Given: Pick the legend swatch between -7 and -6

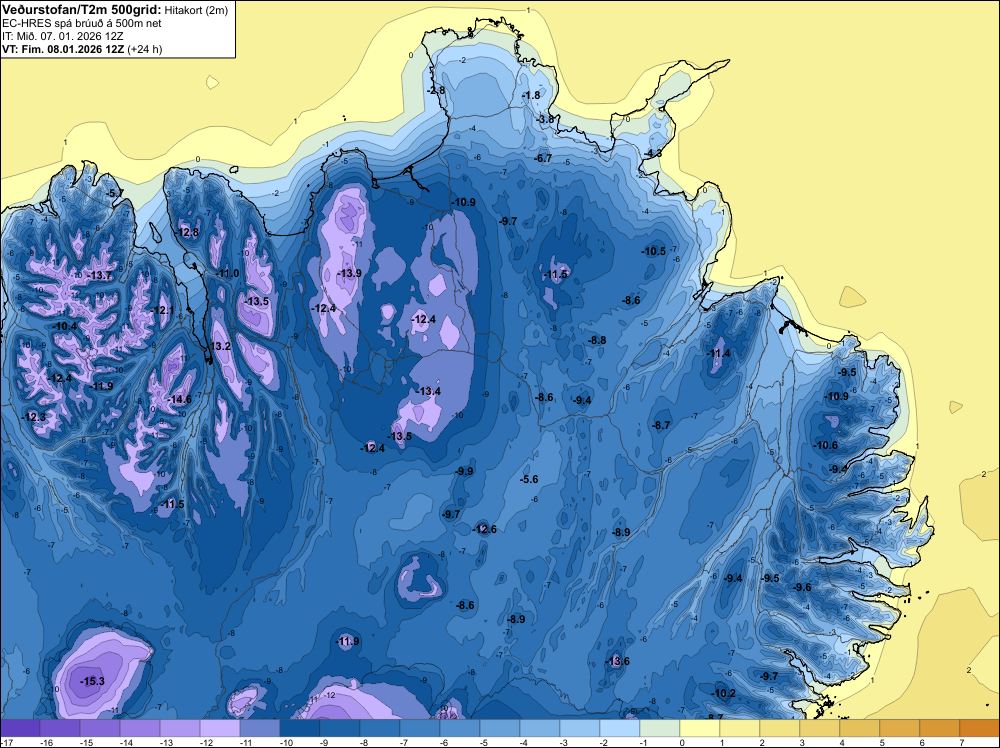Looking at the screenshot, I should [x=420, y=728].
